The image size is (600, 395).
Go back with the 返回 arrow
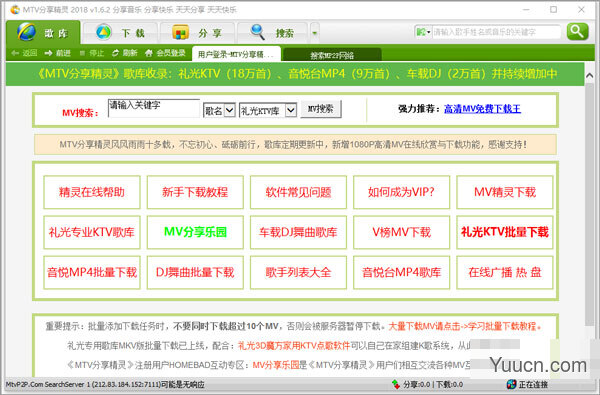pos(24,53)
